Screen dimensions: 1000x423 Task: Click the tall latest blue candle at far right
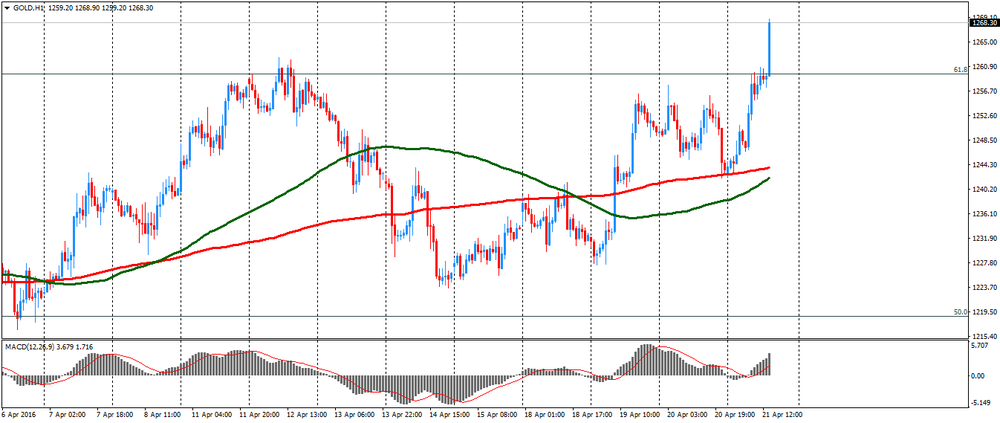(769, 46)
